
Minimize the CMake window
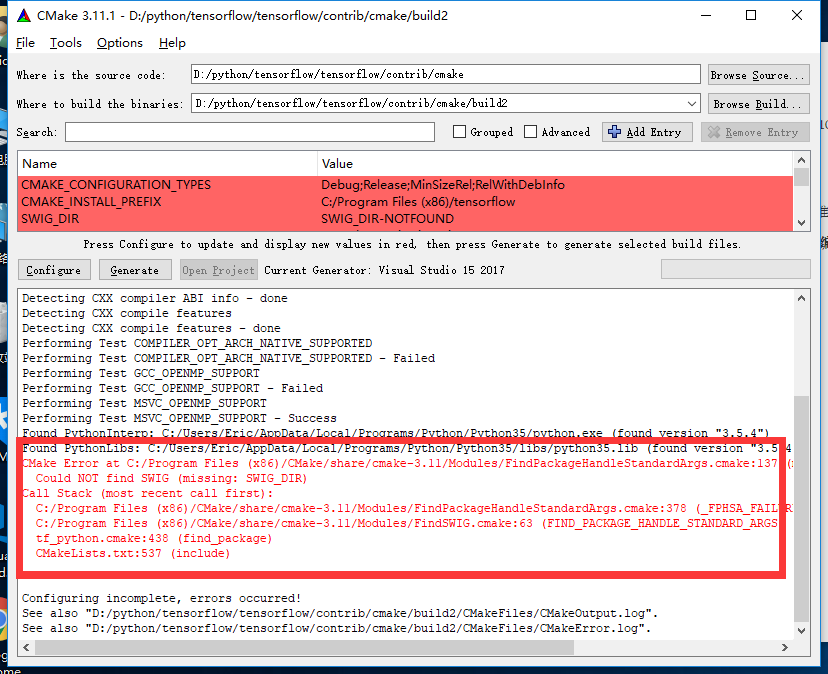704,16
